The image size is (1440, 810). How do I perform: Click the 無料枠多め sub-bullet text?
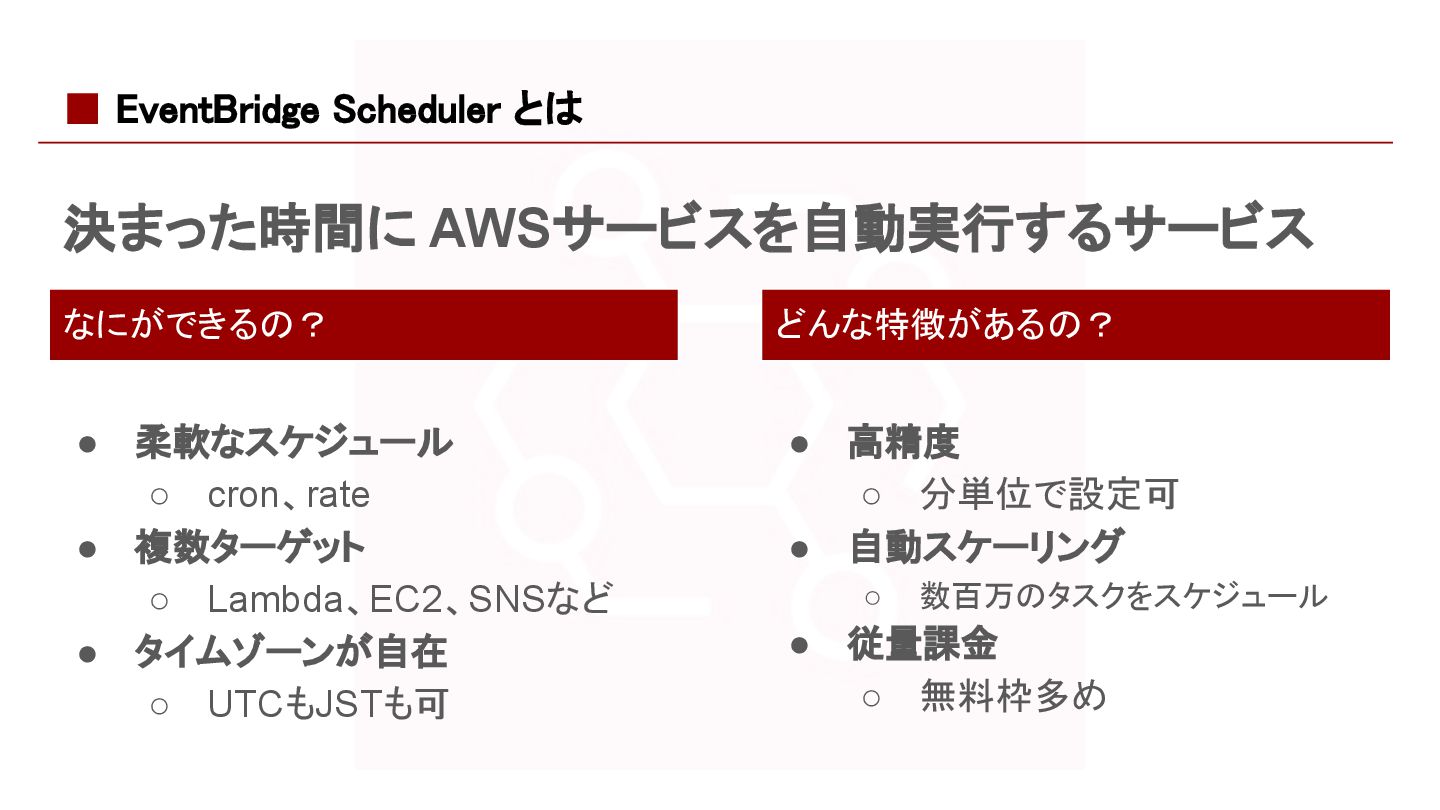1014,696
